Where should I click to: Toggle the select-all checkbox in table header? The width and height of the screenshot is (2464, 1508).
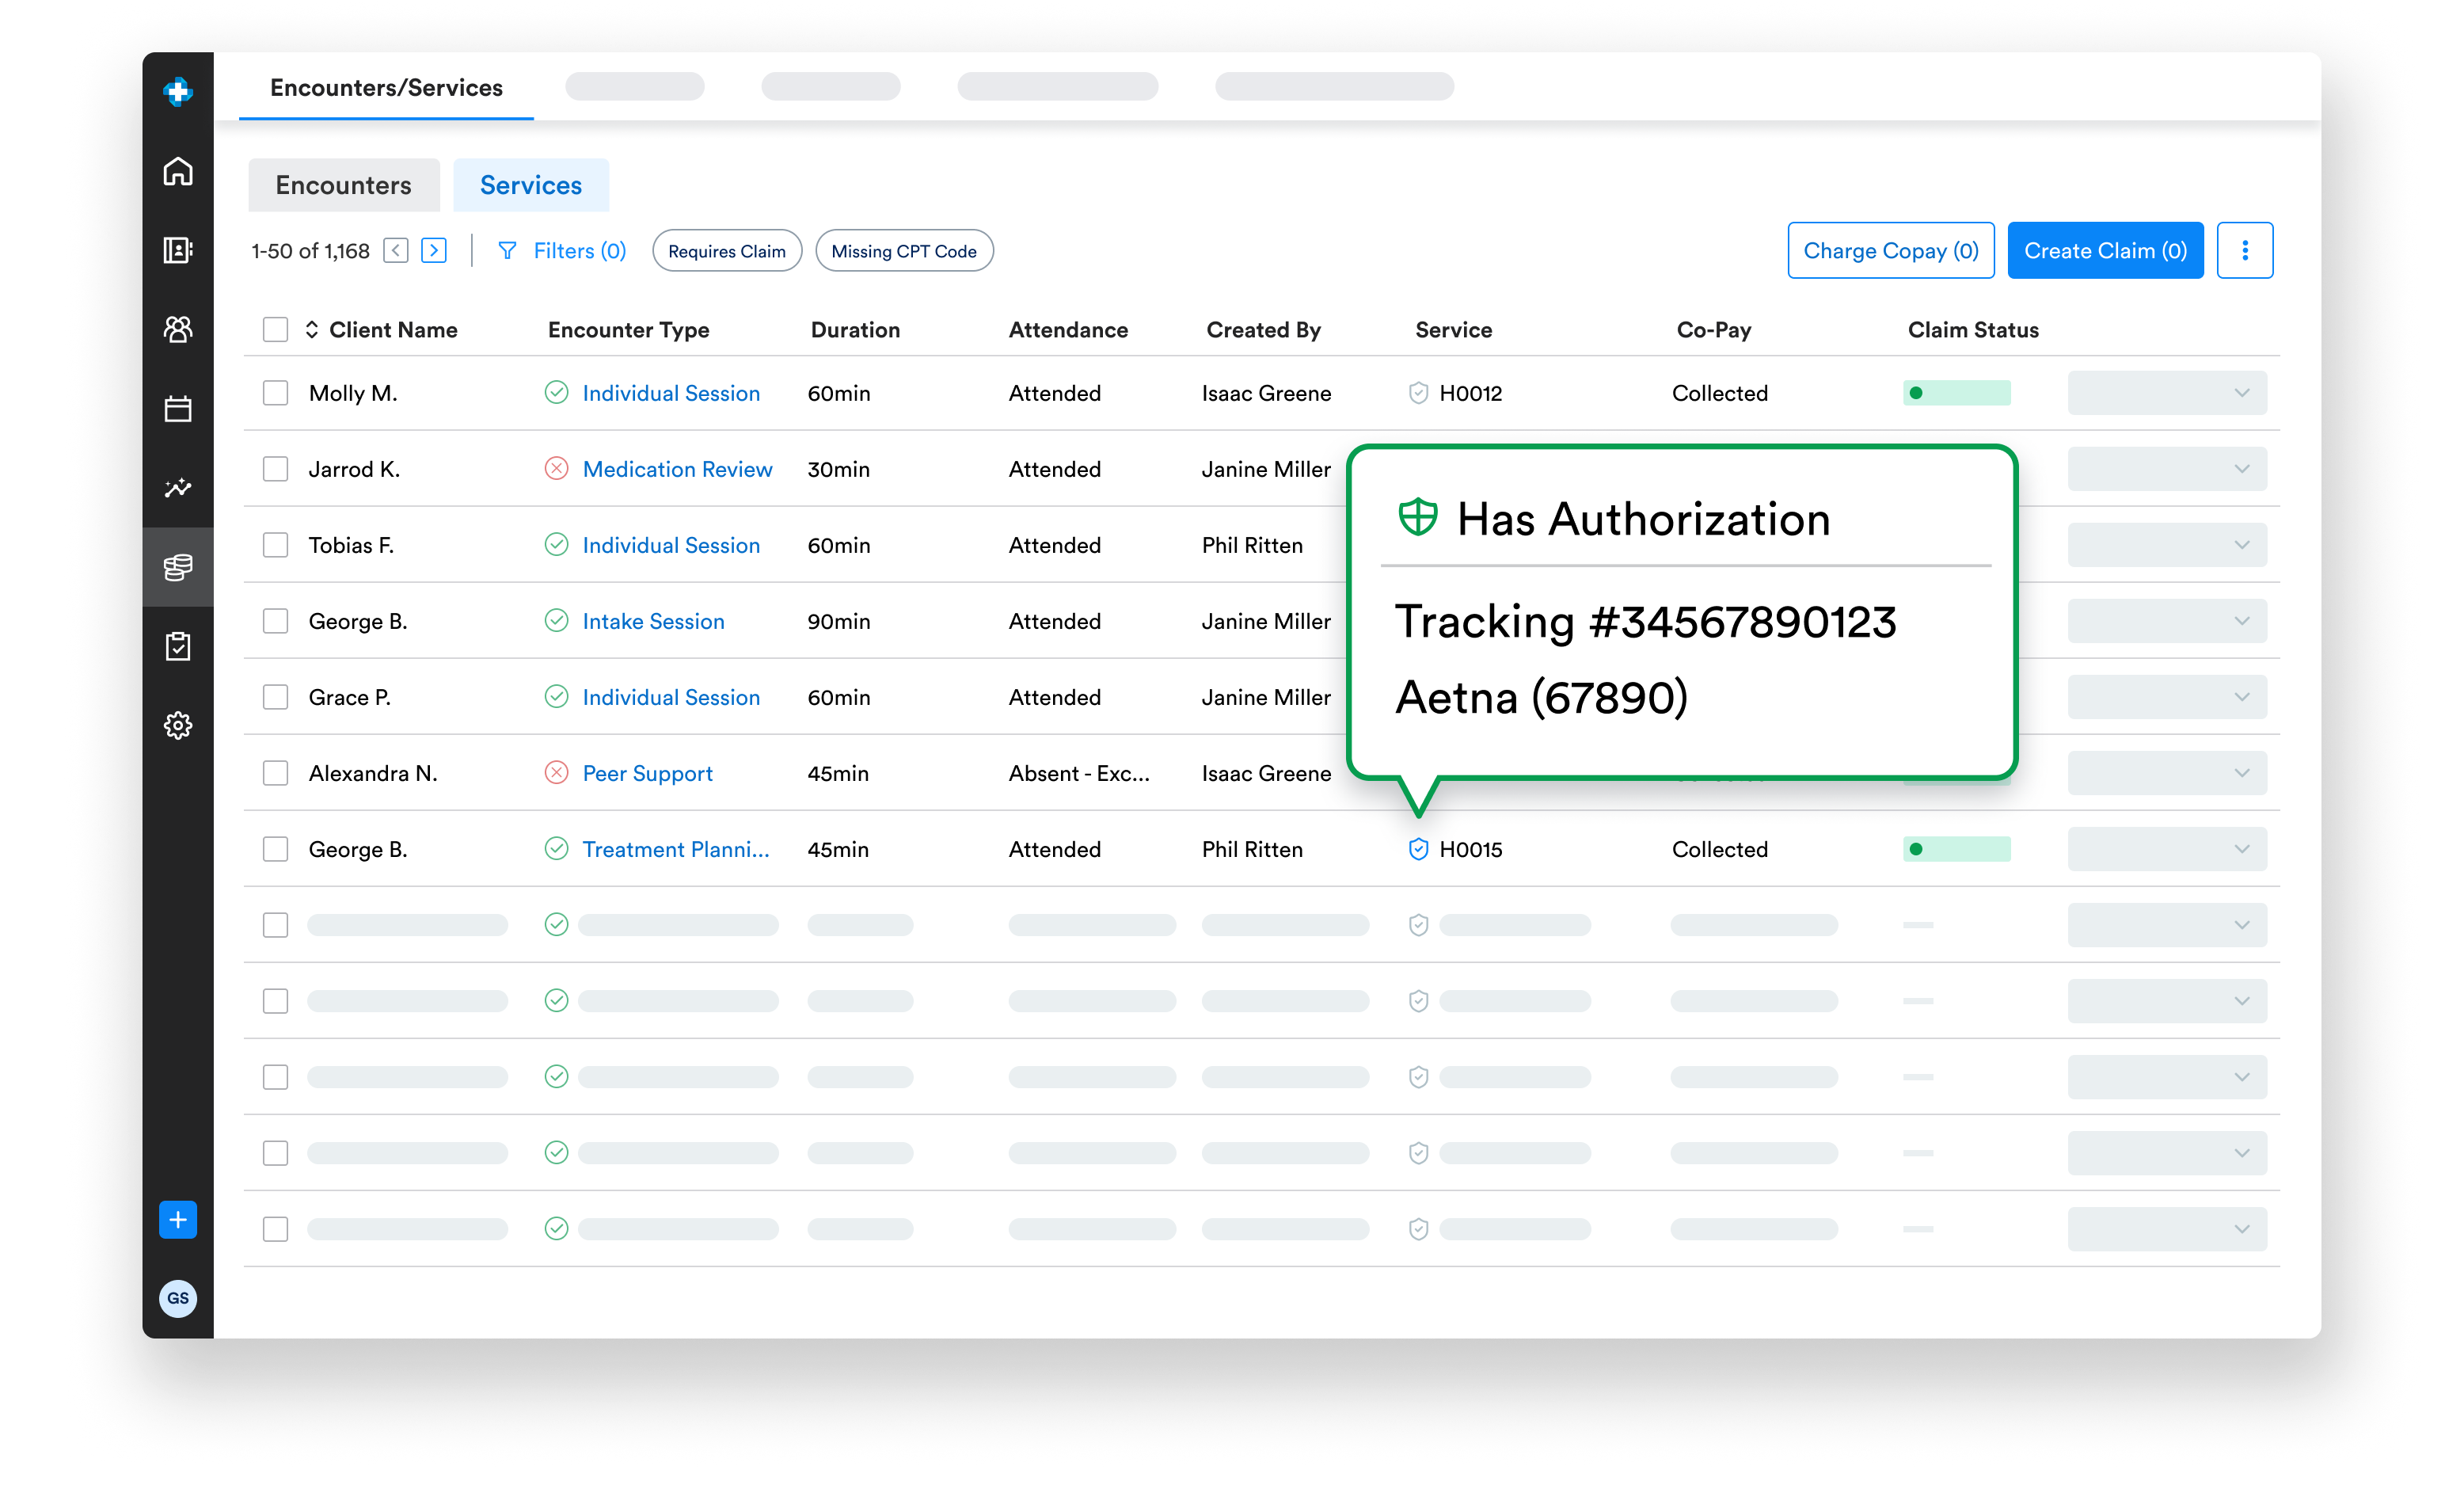click(x=275, y=330)
